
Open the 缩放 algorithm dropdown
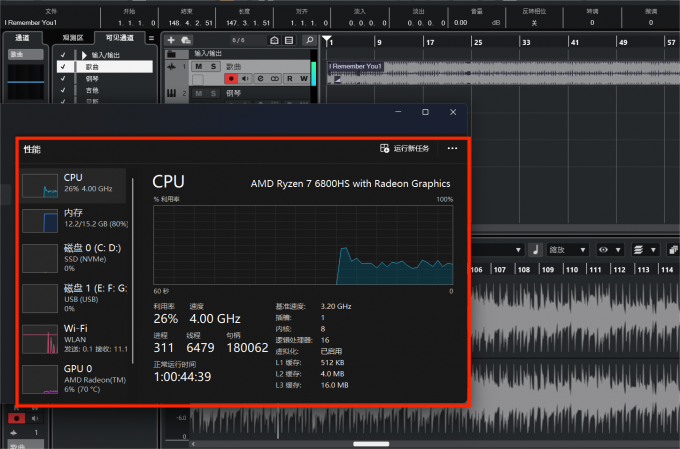point(567,250)
